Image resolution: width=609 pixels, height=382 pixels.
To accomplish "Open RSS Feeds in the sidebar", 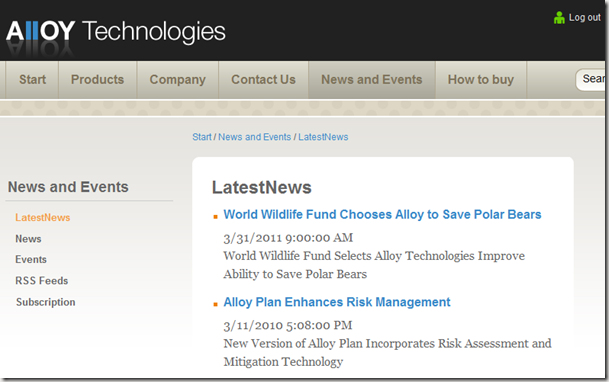I will pos(42,281).
